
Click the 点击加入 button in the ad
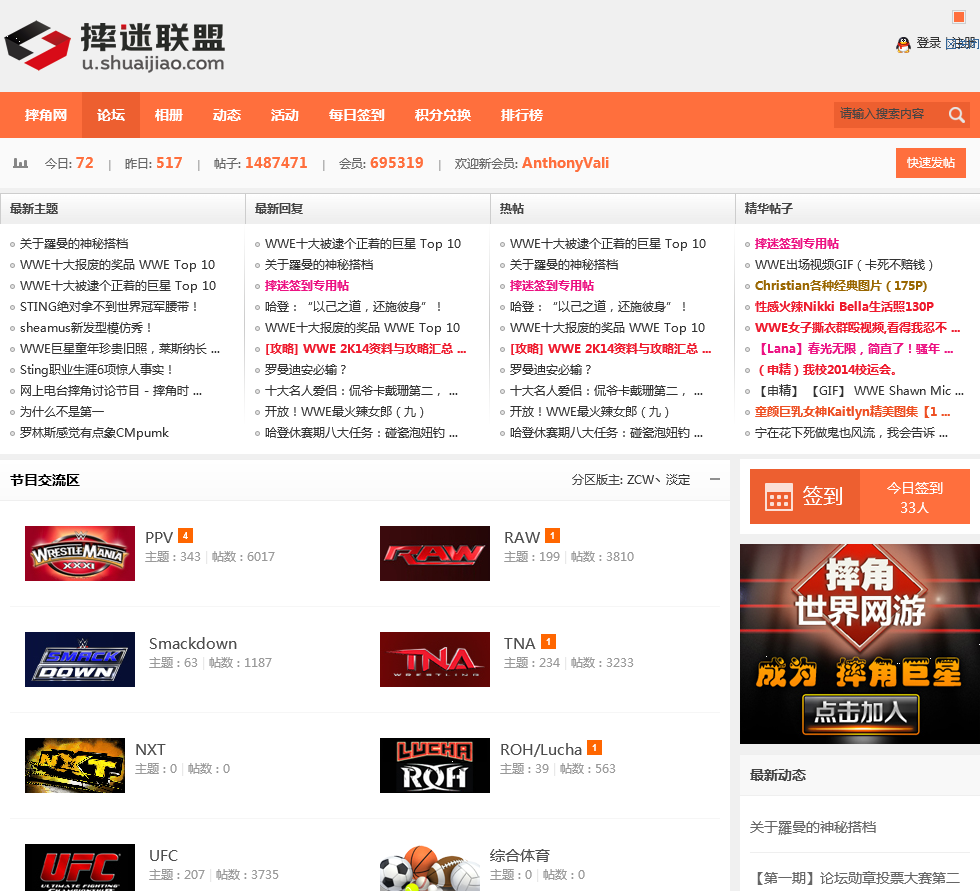[860, 714]
